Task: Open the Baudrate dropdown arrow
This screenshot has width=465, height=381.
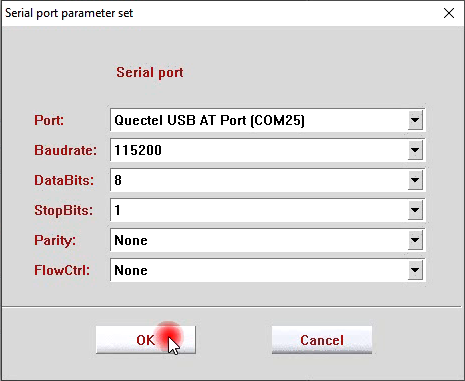Action: point(415,150)
